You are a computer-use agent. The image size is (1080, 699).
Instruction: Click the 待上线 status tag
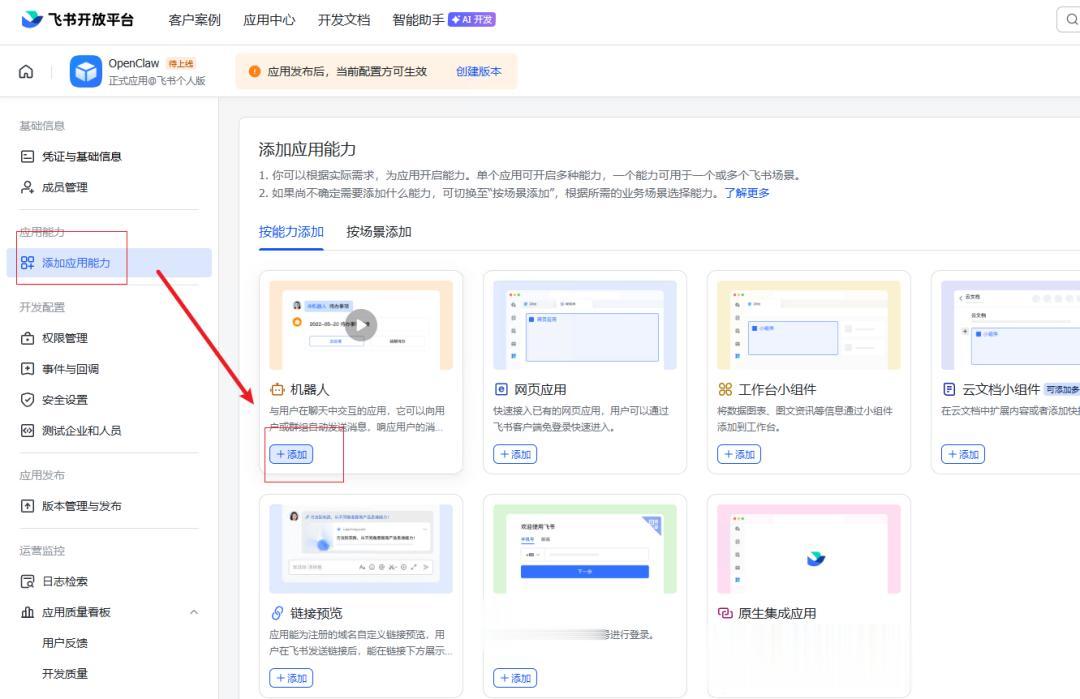(x=181, y=63)
